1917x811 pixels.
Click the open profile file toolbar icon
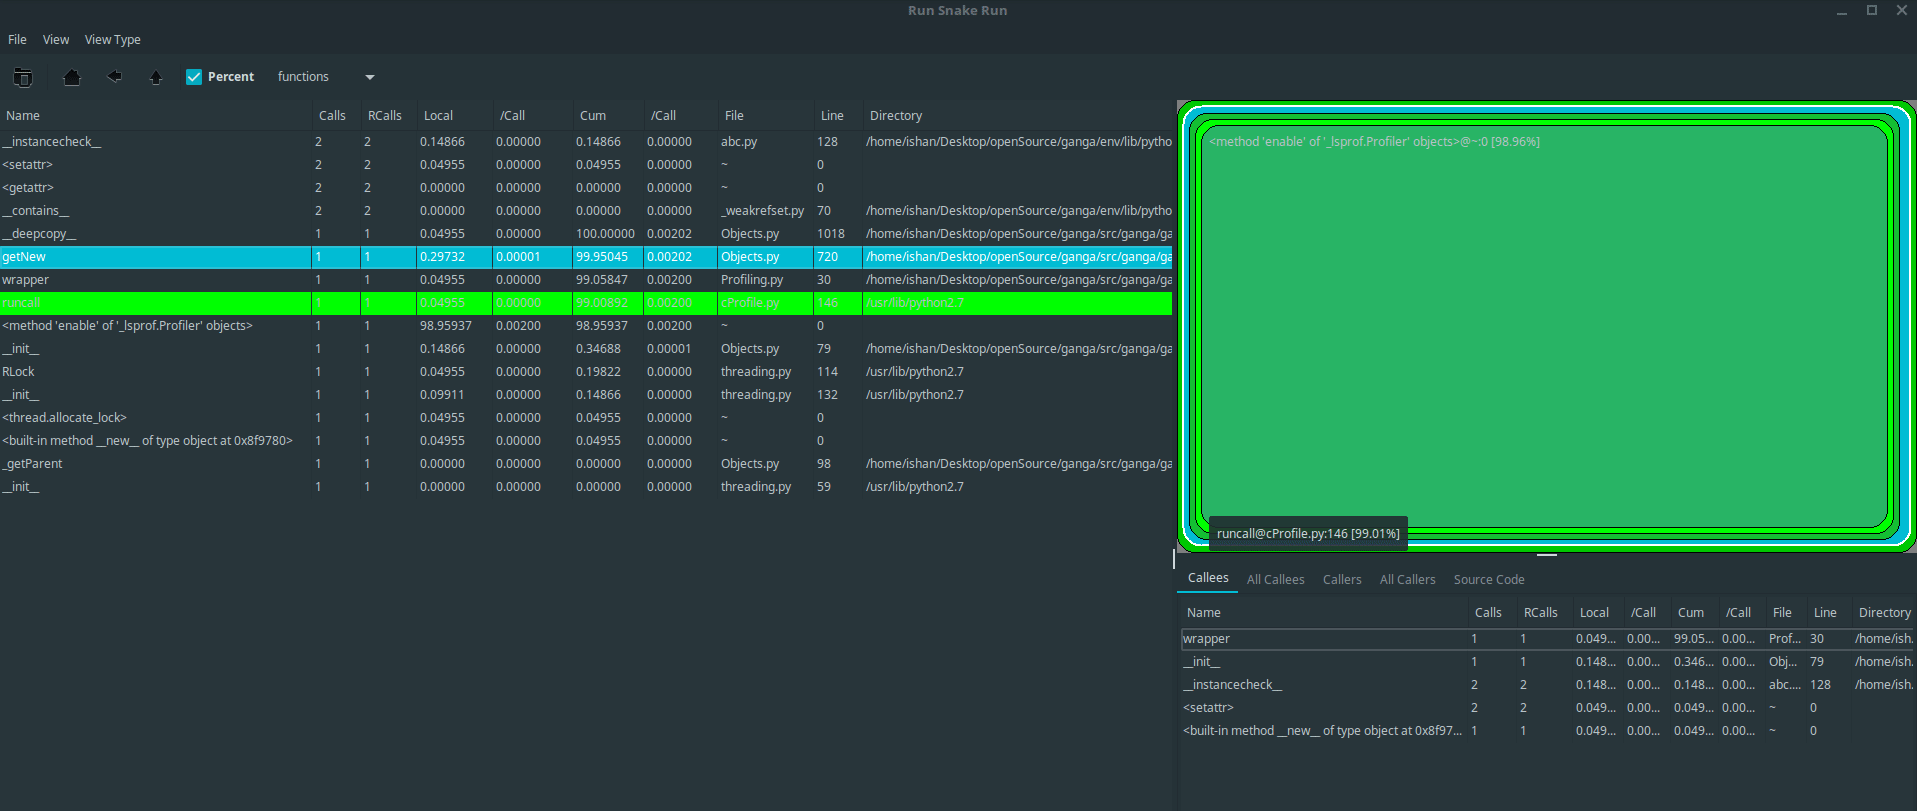(x=23, y=77)
